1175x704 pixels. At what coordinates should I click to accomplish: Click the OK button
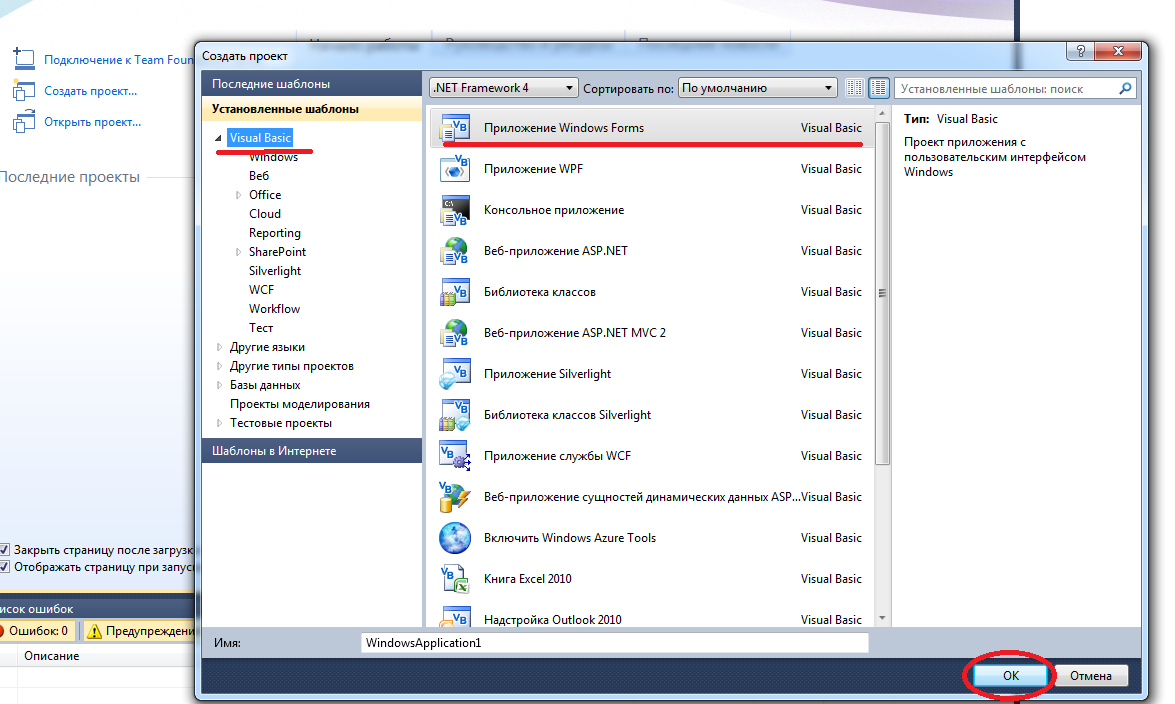coord(1010,676)
